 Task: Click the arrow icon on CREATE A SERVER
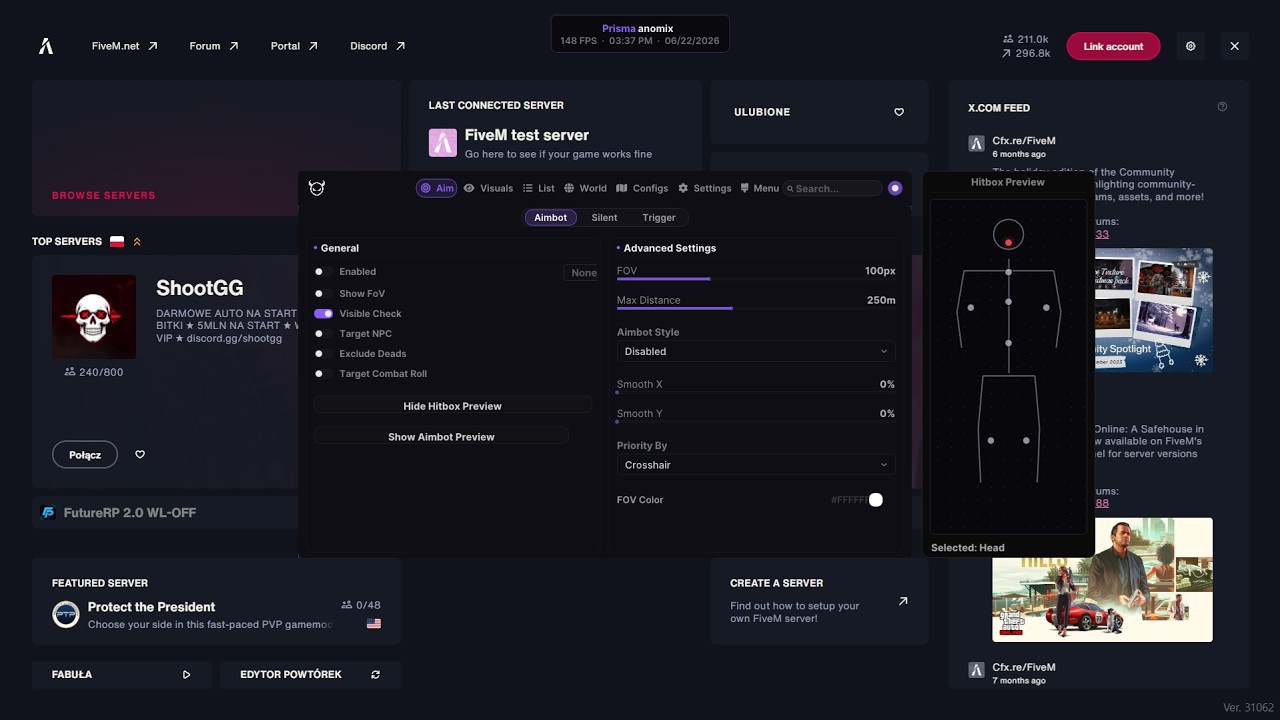tap(903, 601)
